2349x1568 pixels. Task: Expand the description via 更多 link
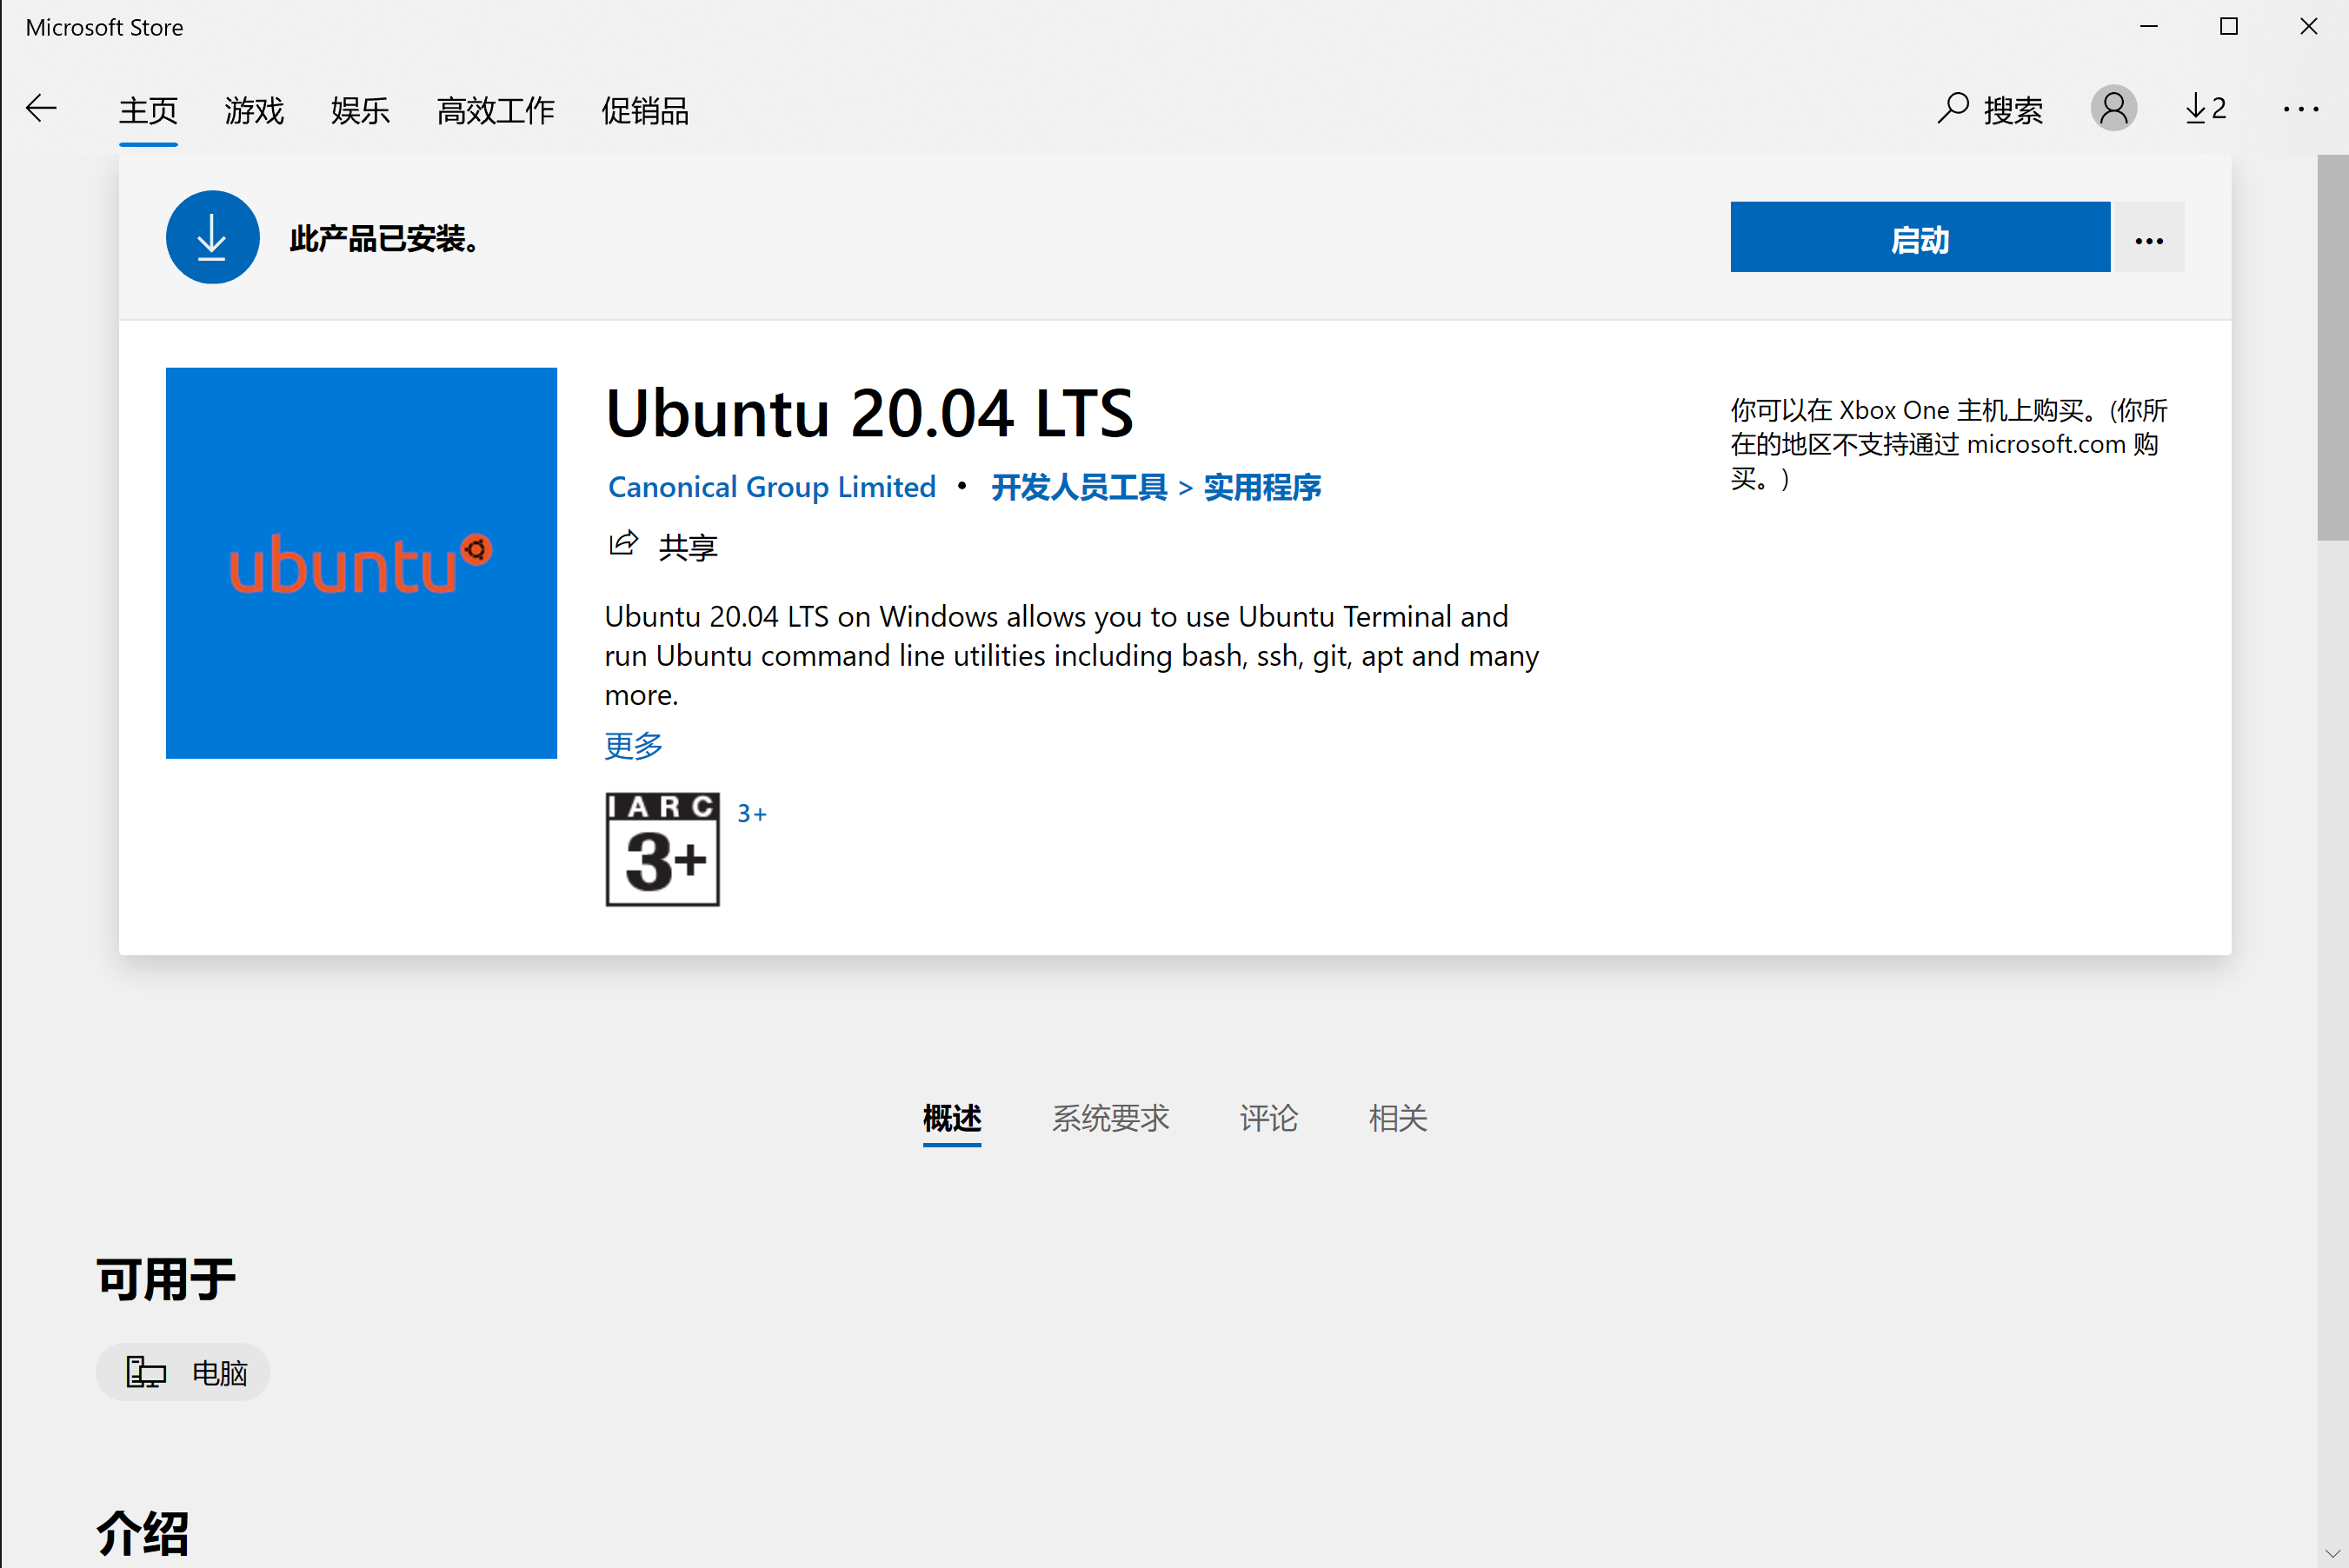click(632, 745)
